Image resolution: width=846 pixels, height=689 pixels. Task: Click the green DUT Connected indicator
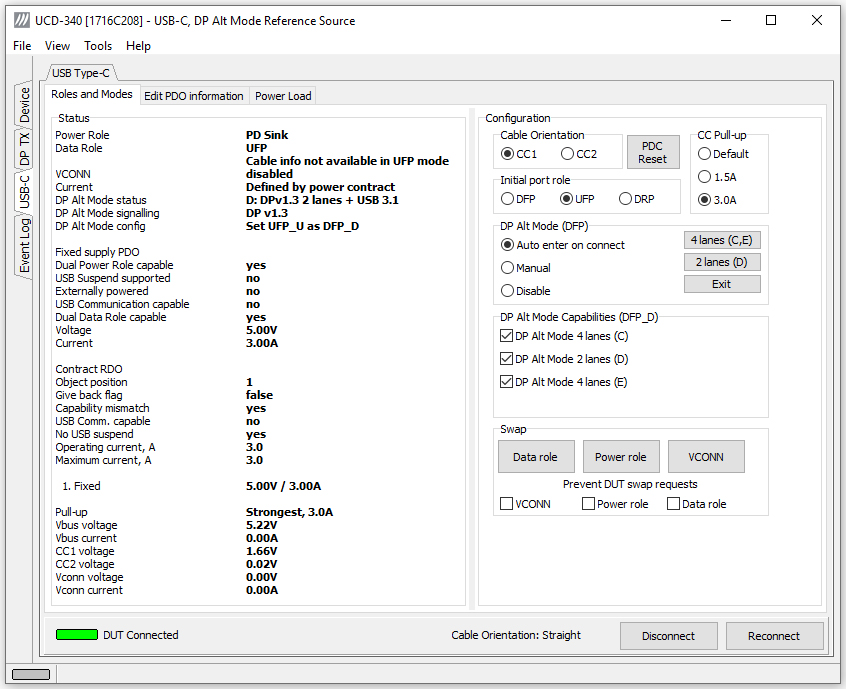tap(77, 635)
